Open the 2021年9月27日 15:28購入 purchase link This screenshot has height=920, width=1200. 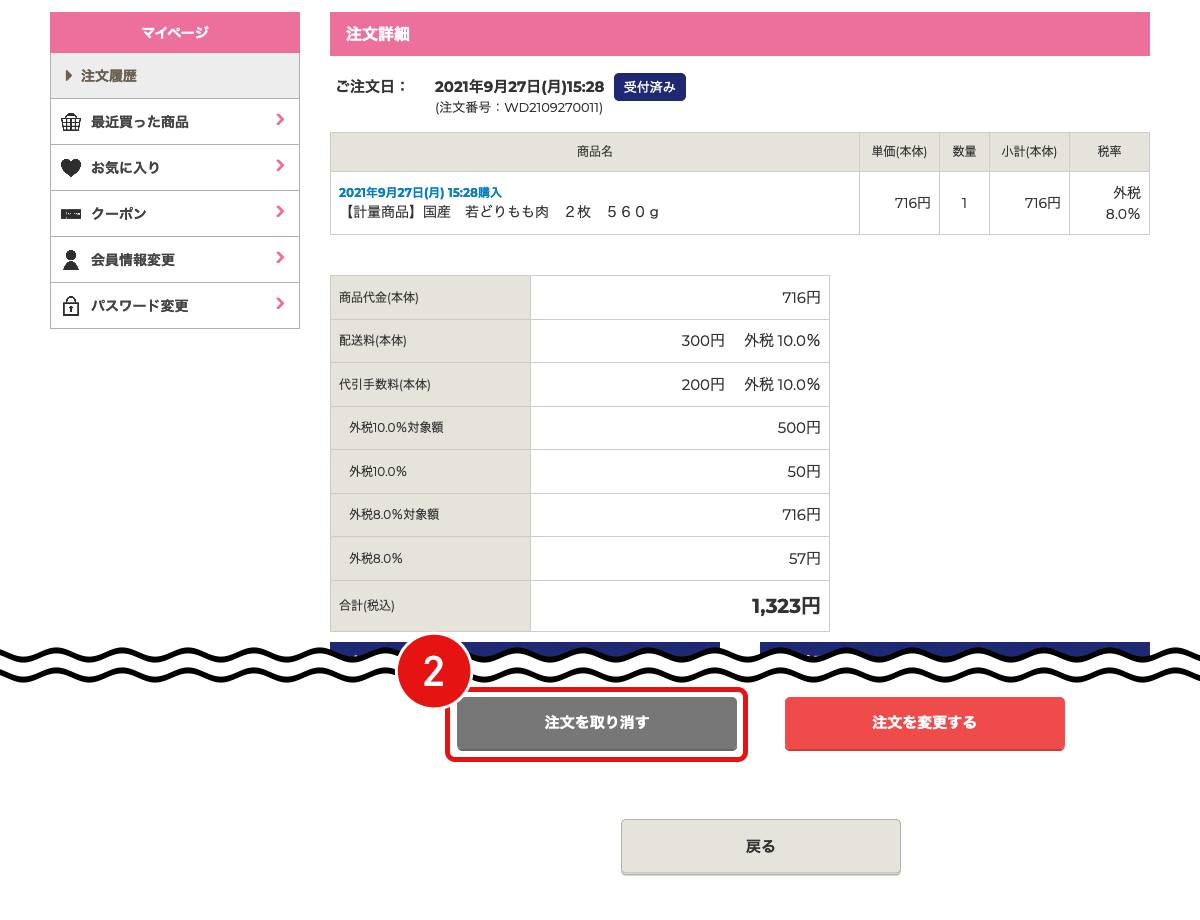(420, 192)
